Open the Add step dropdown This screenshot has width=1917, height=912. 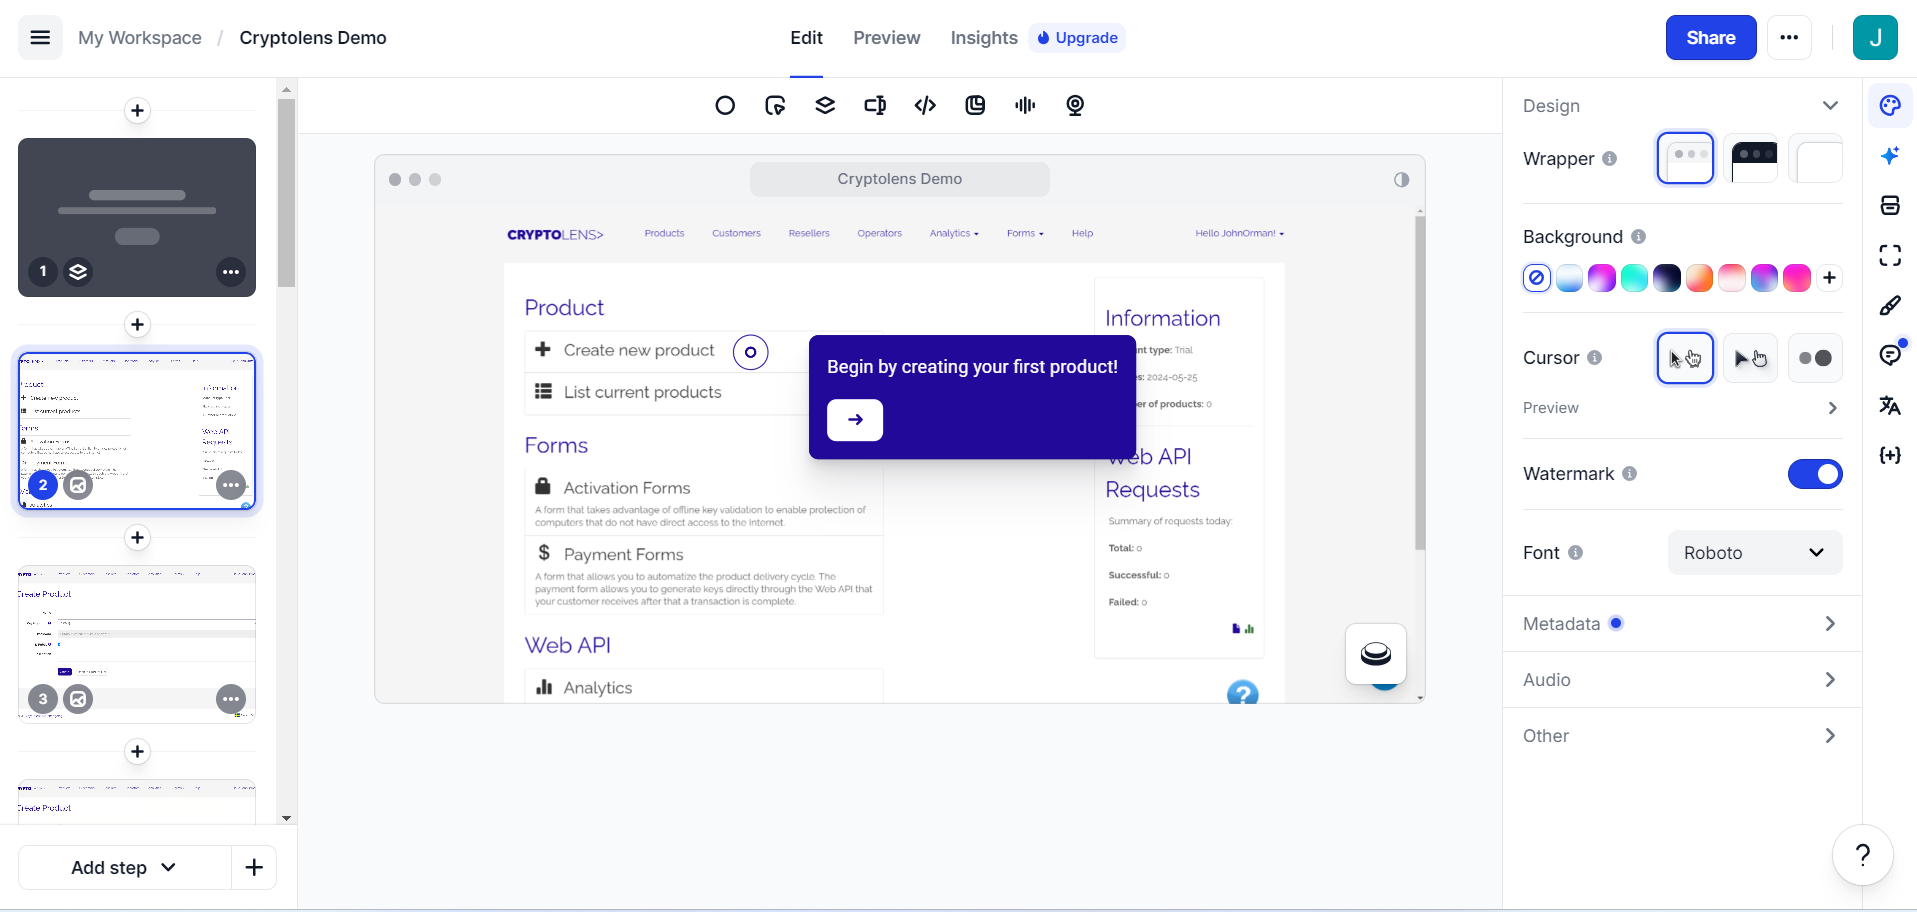pyautogui.click(x=124, y=868)
